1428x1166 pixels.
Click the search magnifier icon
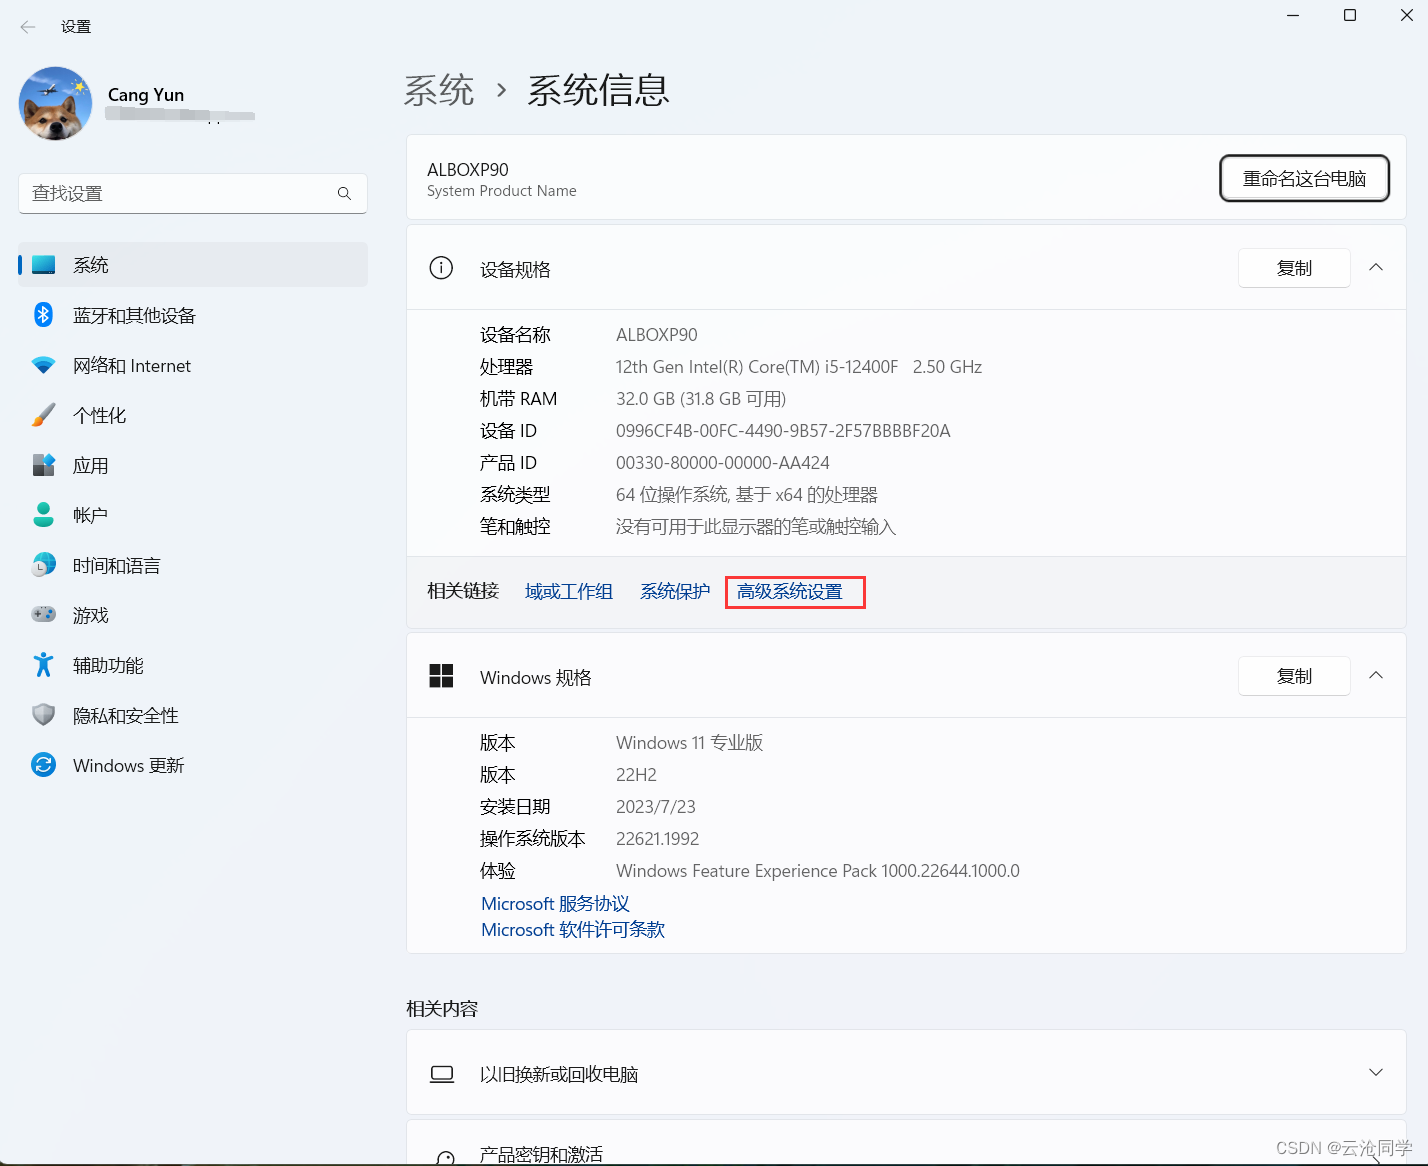[344, 194]
